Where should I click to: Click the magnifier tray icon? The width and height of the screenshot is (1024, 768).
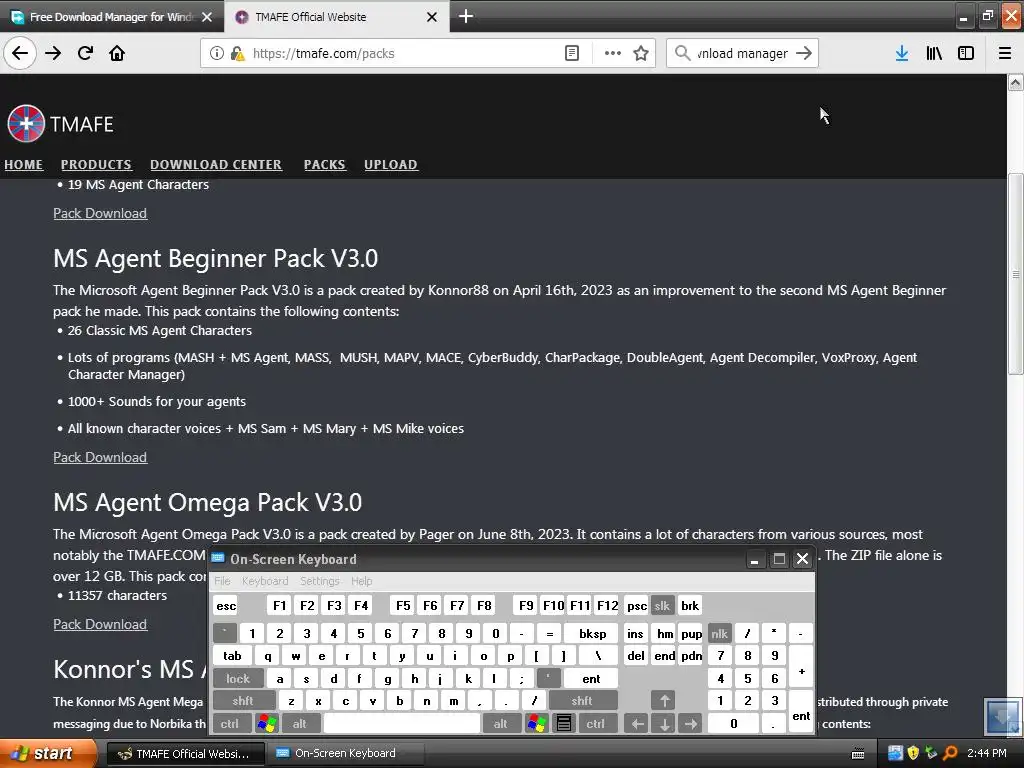click(950, 753)
